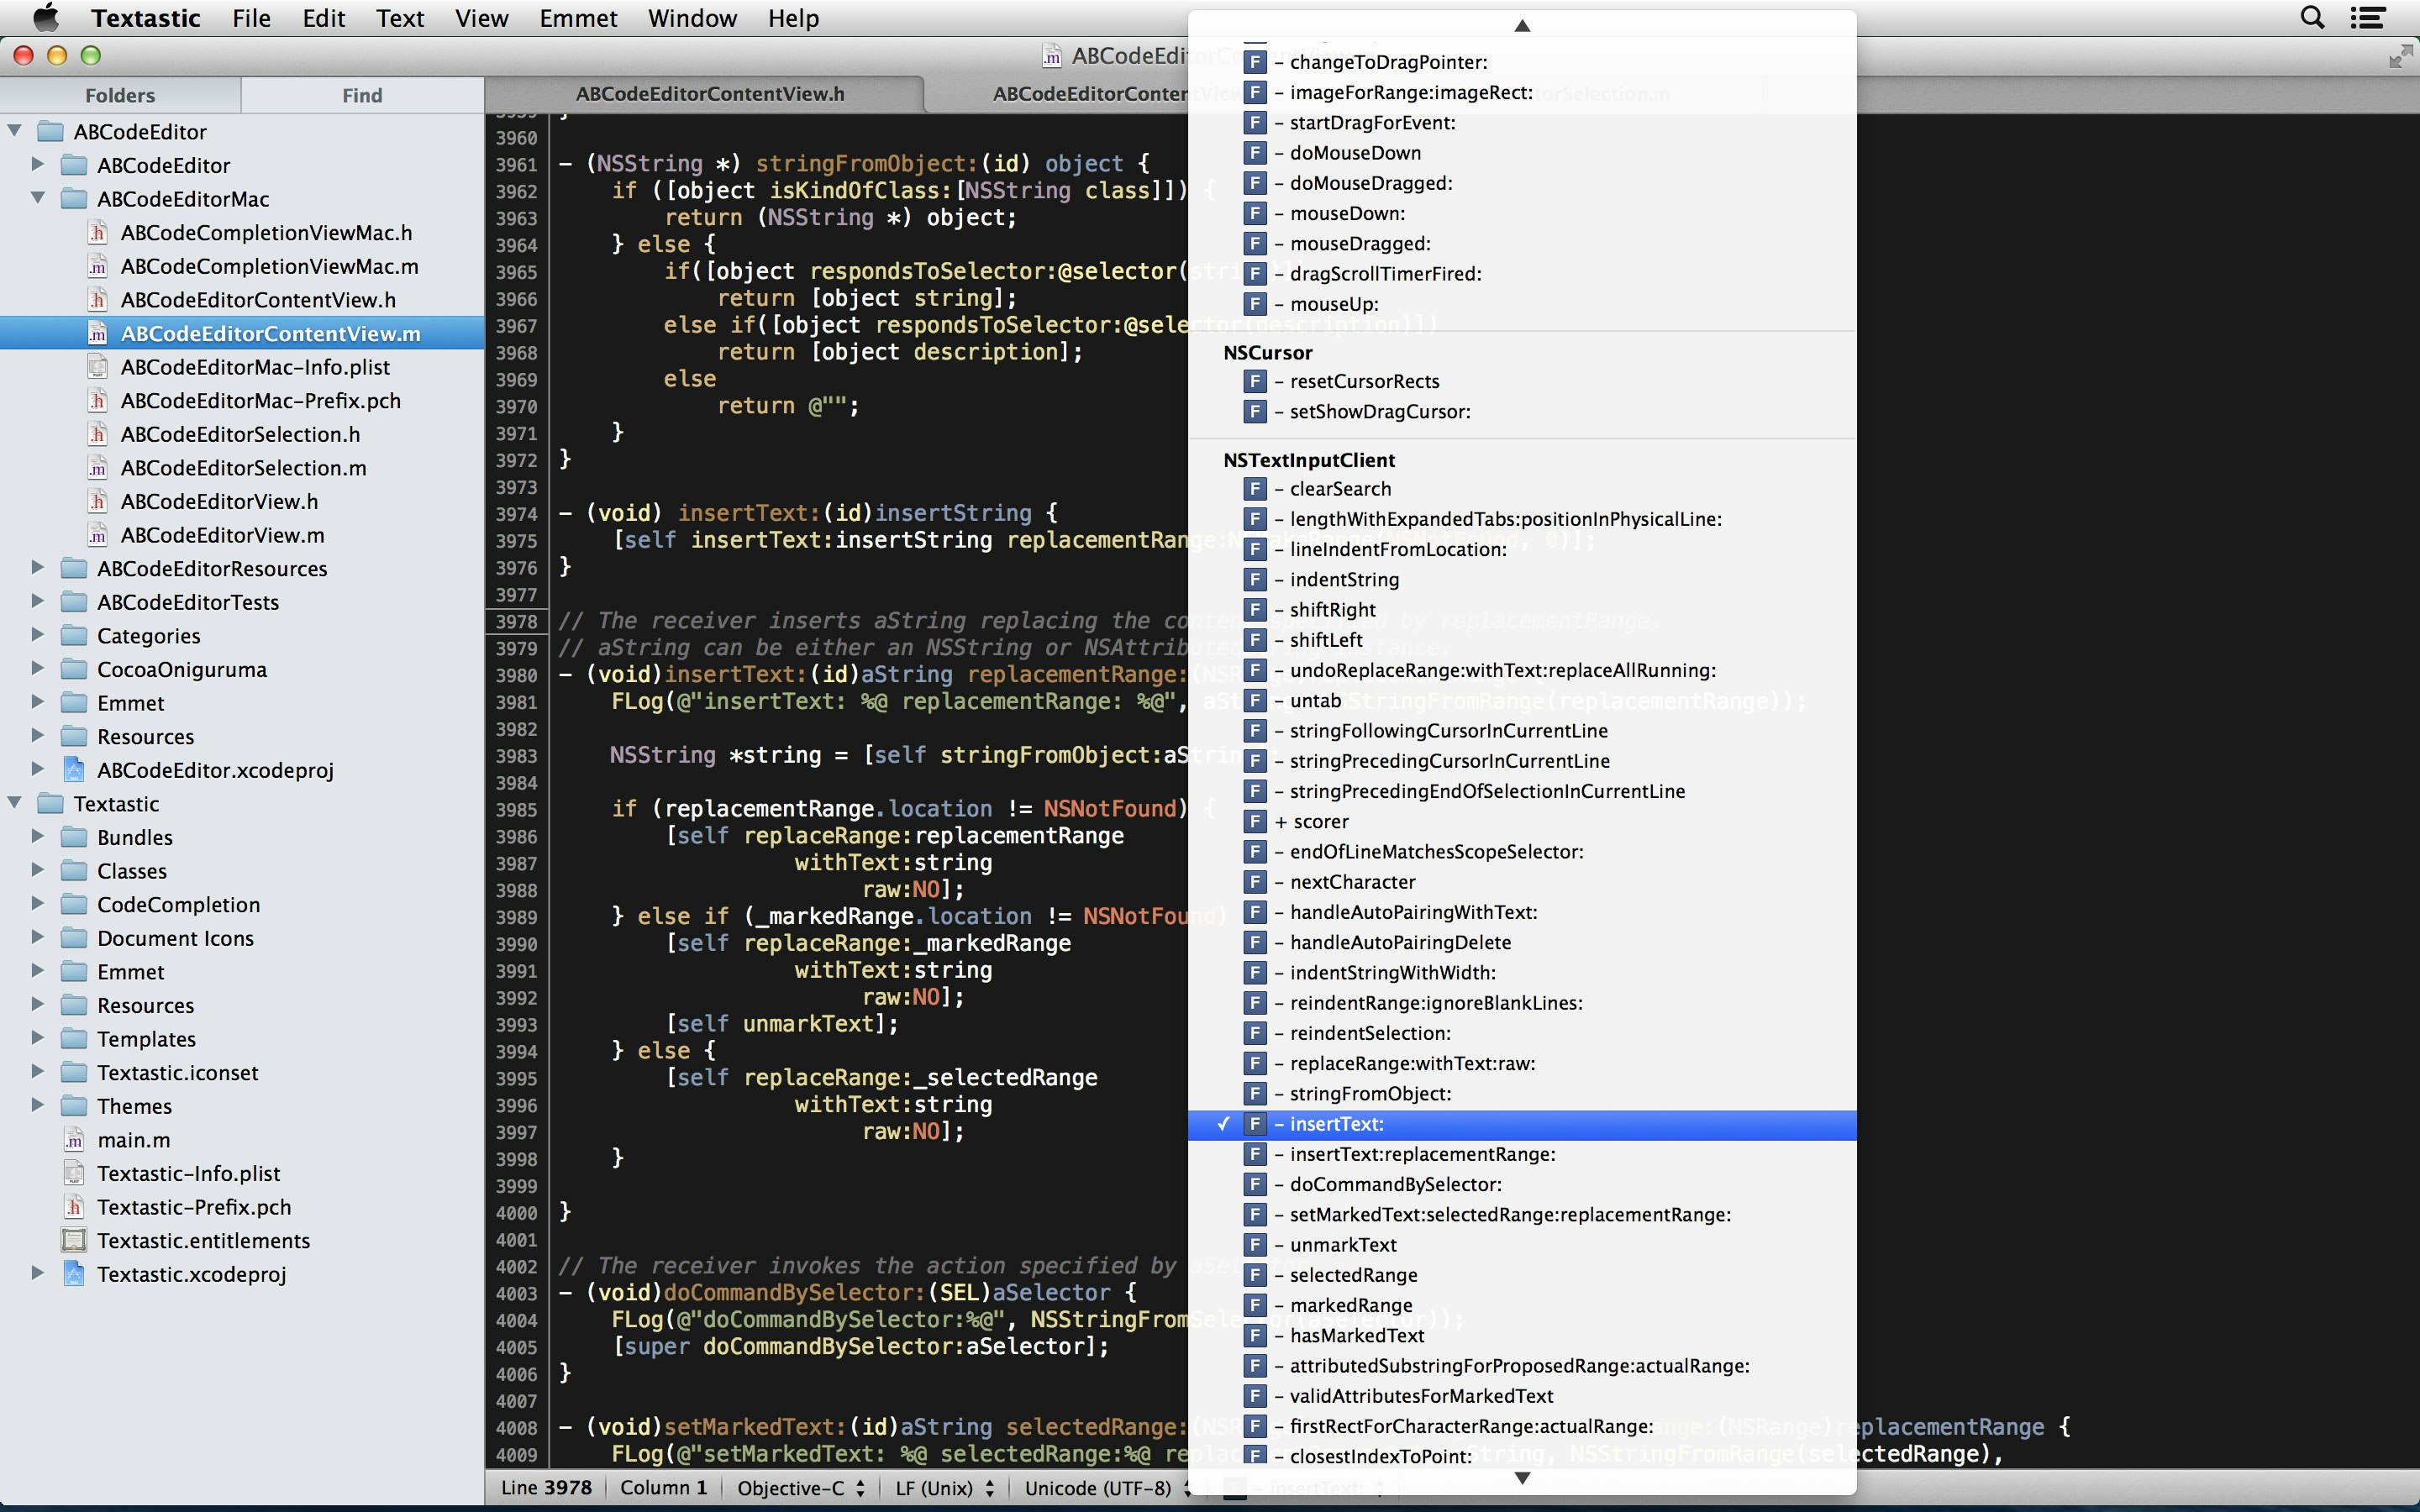This screenshot has height=1512, width=2420.
Task: Click the Textastic.entitlements file icon
Action: point(74,1241)
